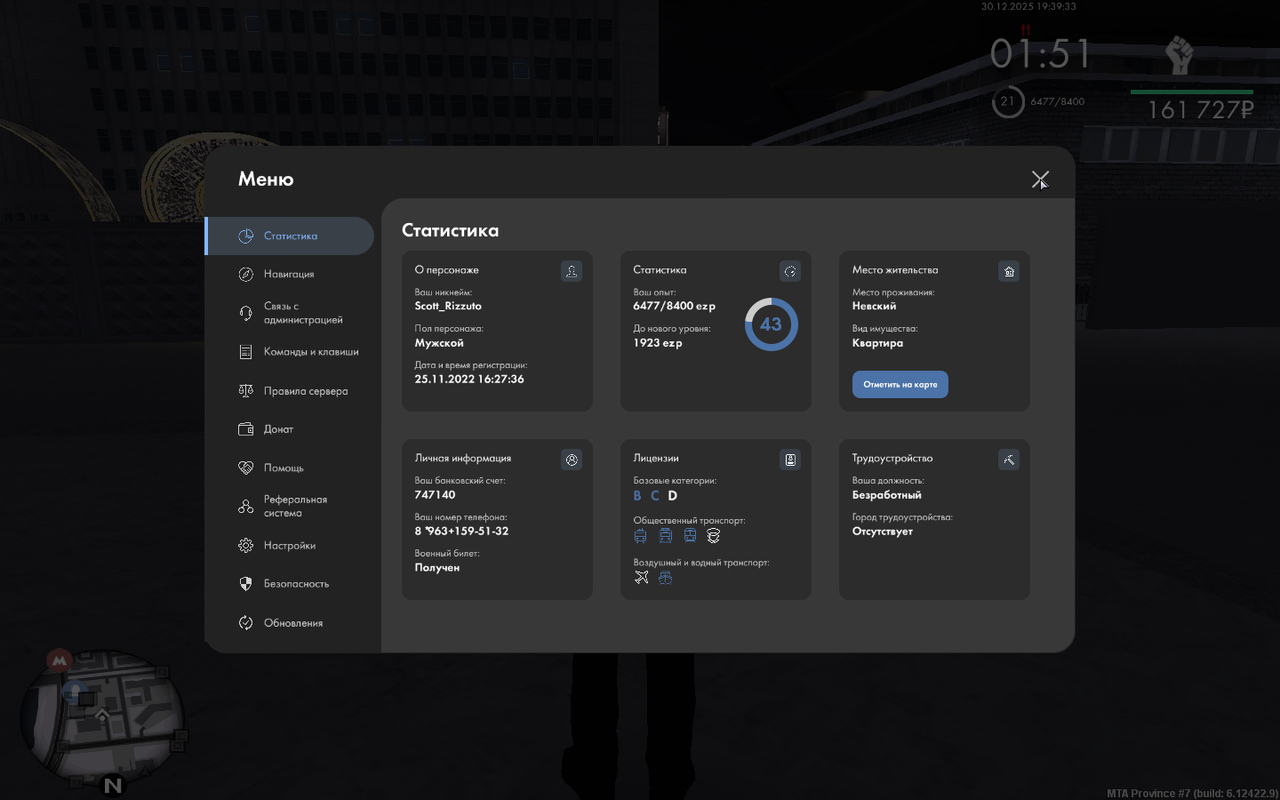Click the level 21 circle in HUD
1280x800 pixels.
(1008, 101)
